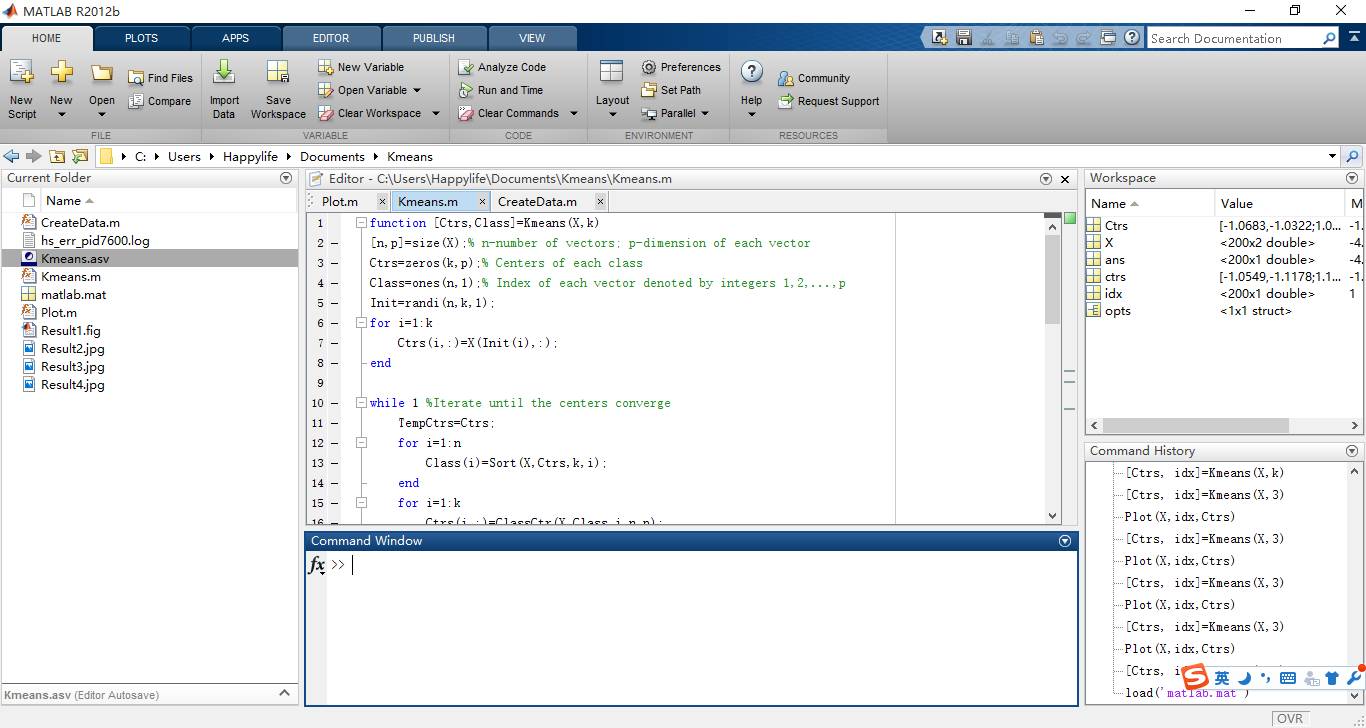Collapse the function block at line 1
Viewport: 1366px width, 728px height.
pos(361,223)
